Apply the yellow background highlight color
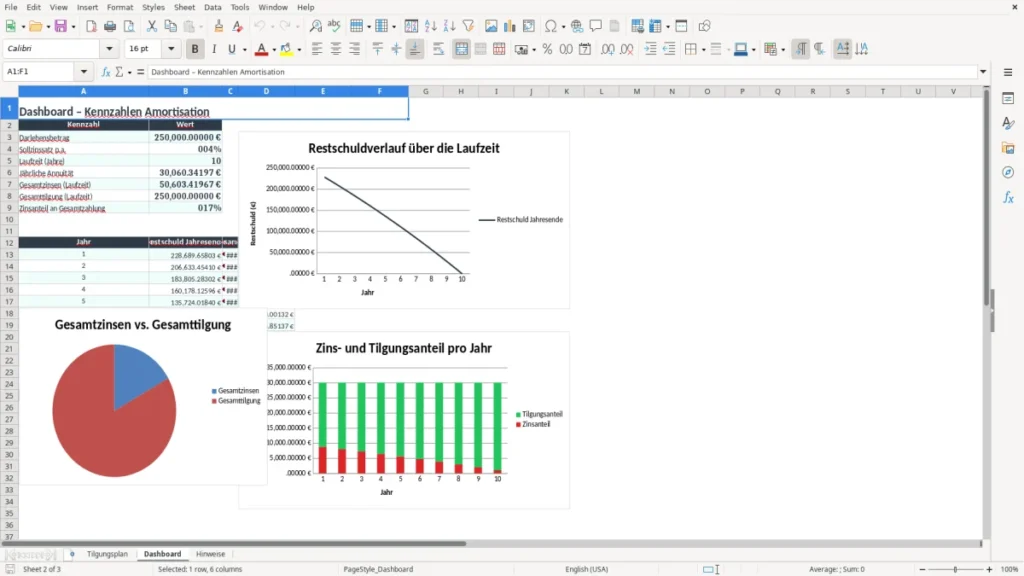This screenshot has width=1024, height=576. click(x=286, y=49)
